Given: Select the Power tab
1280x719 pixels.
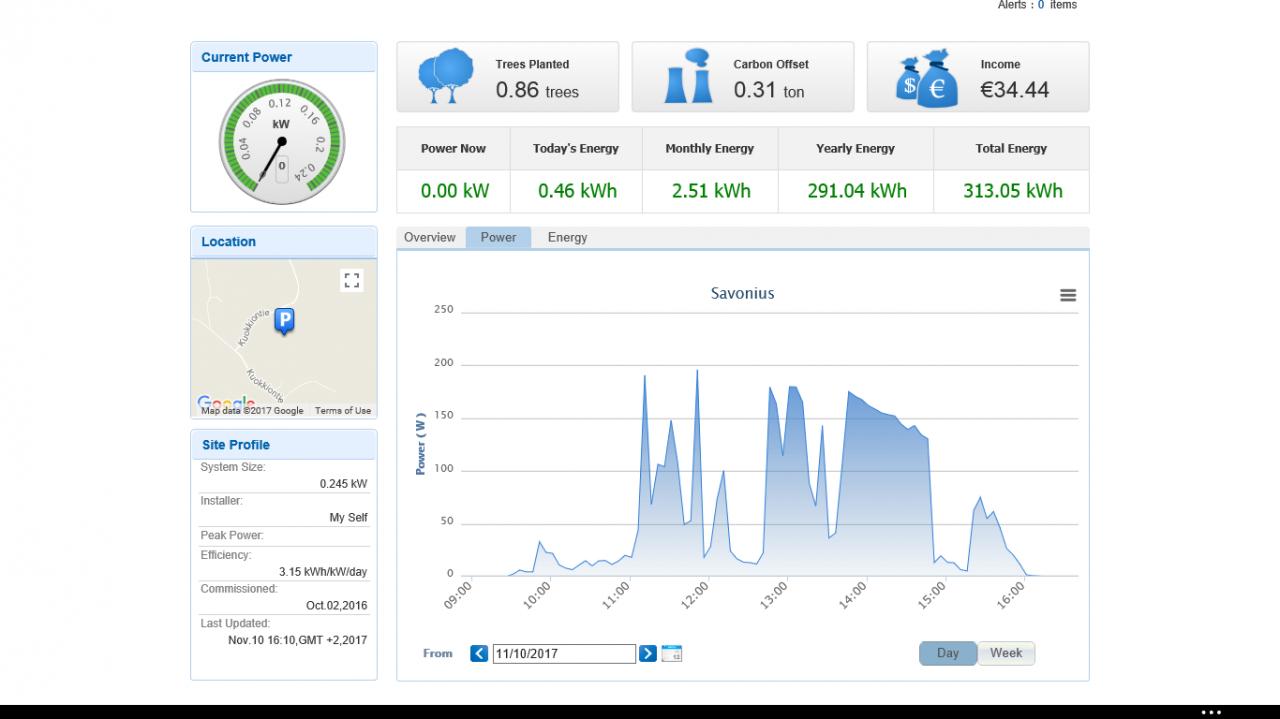Looking at the screenshot, I should (x=498, y=237).
